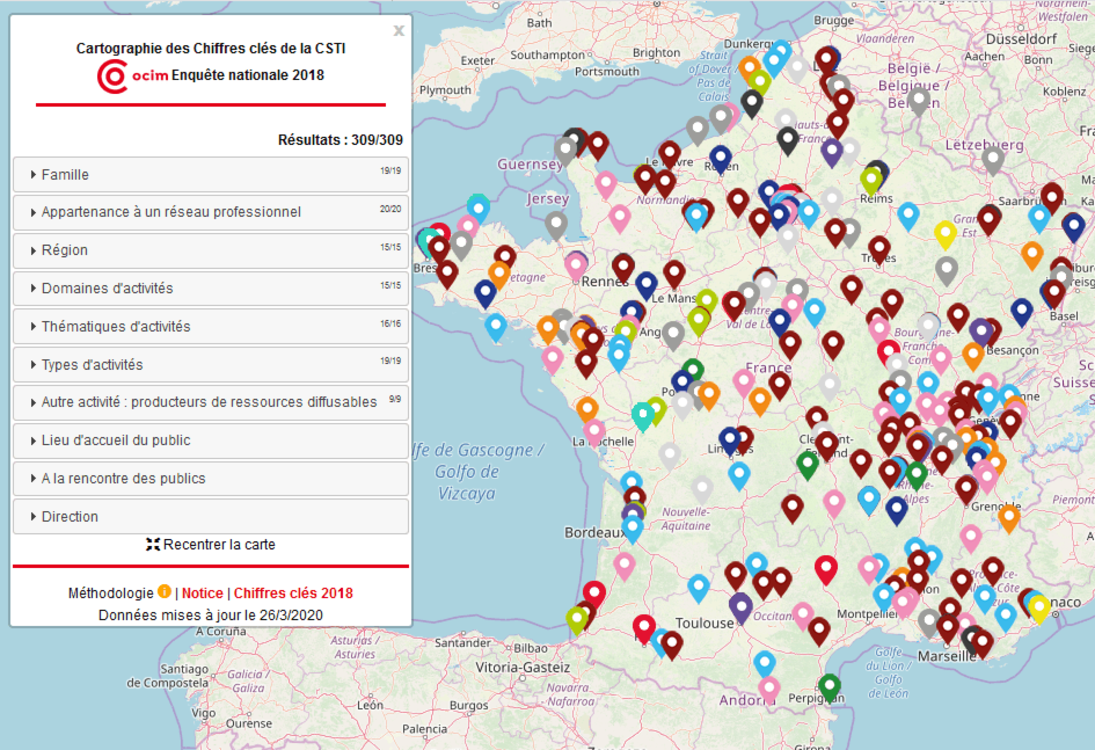Click the Recentrer la carte icon

[153, 545]
